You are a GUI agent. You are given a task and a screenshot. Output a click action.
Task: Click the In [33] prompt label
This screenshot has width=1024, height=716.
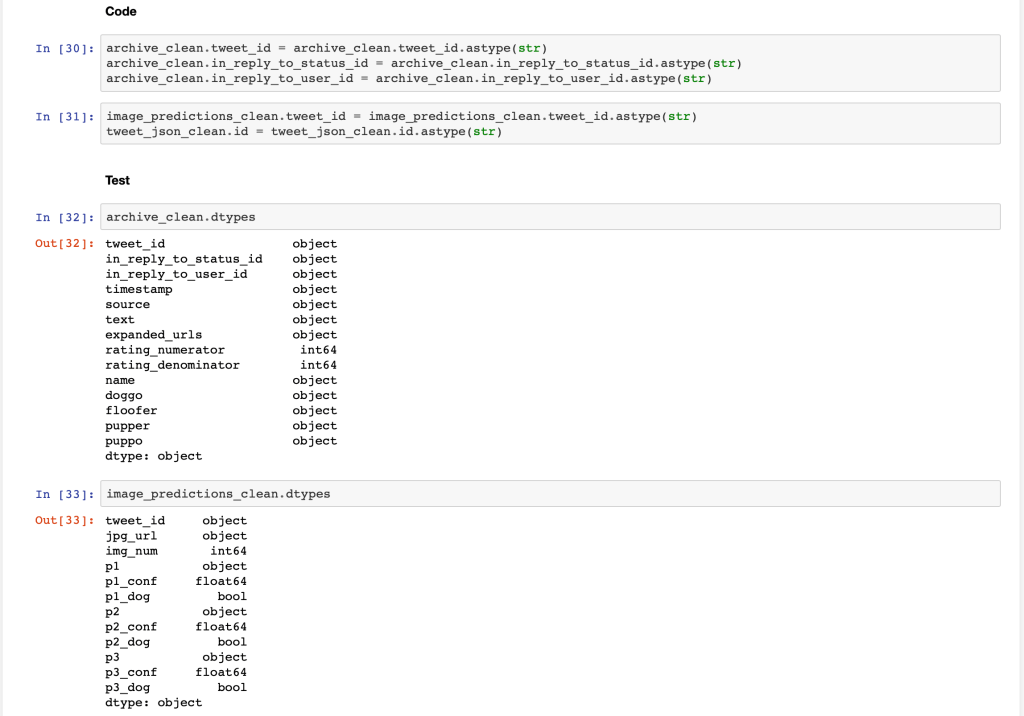65,494
